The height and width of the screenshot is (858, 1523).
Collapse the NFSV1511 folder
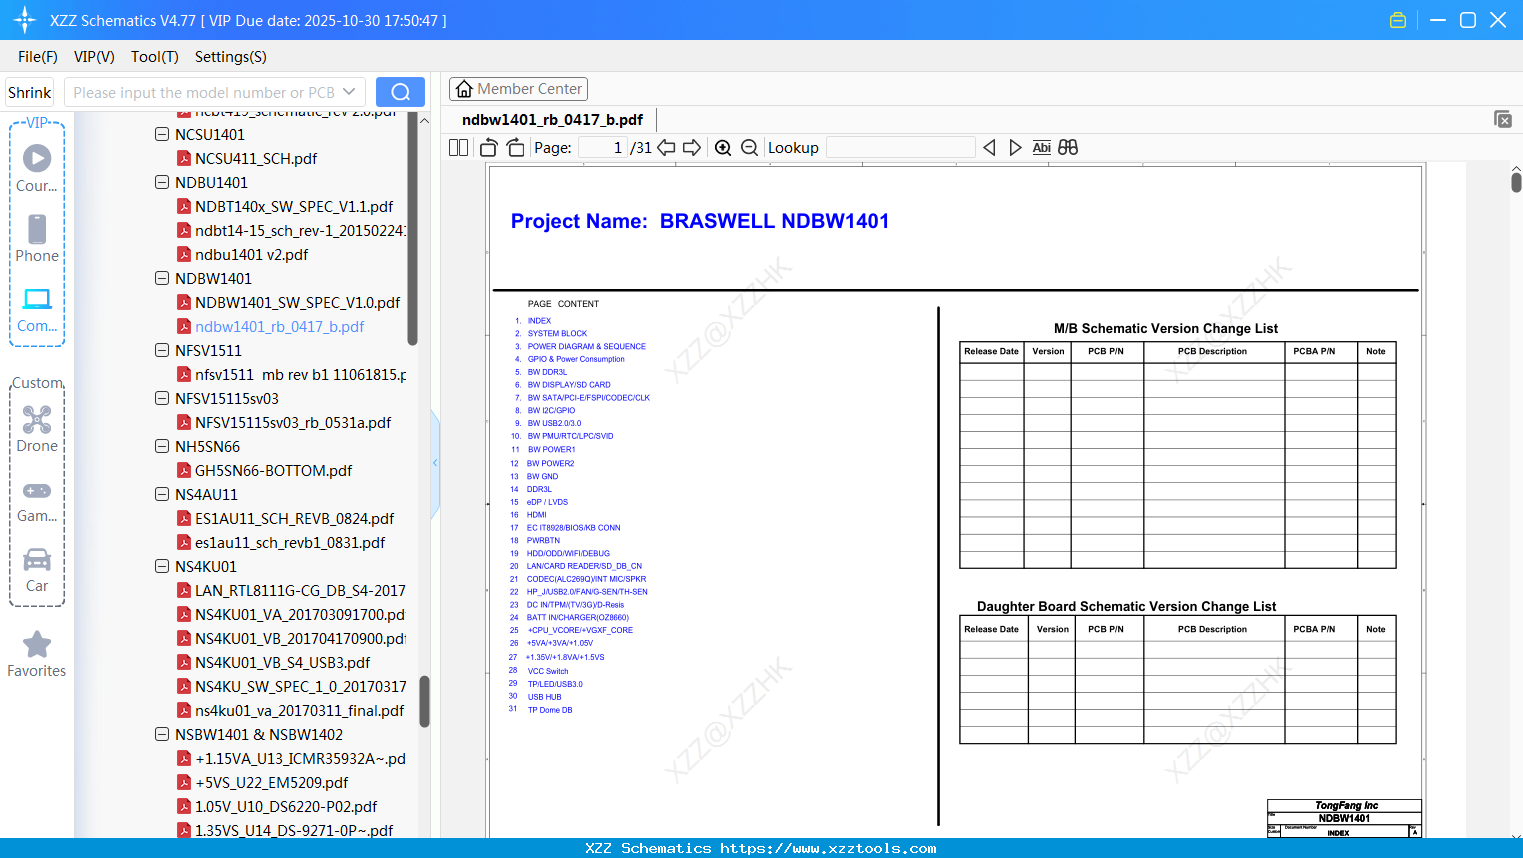(162, 350)
